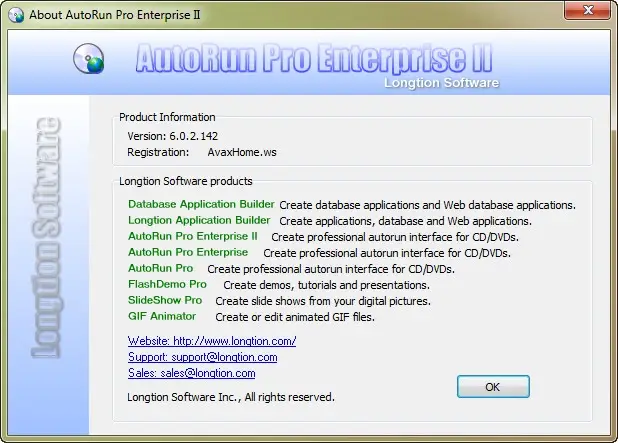Click 'Create applications, database and Web applications' text
The image size is (618, 443).
point(405,221)
